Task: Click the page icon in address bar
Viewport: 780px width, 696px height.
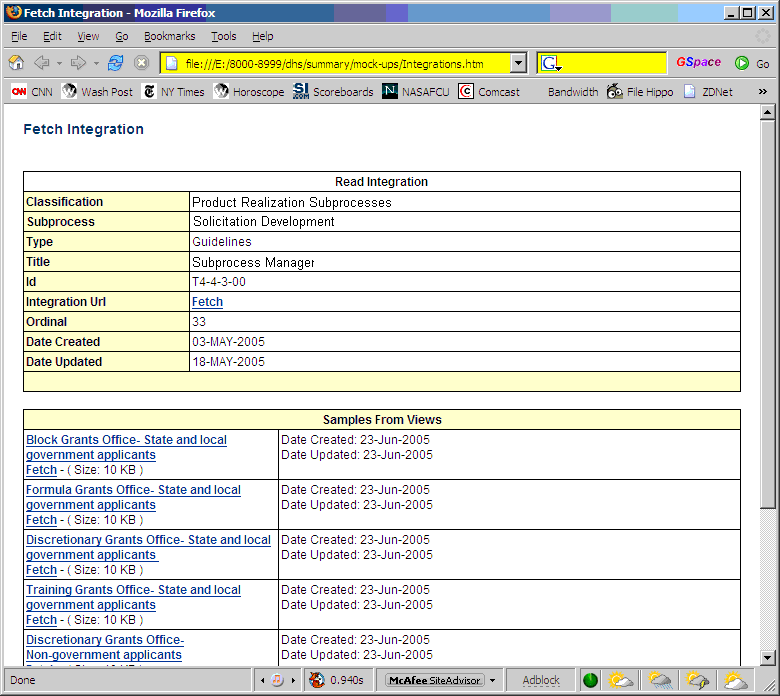Action: pos(172,64)
